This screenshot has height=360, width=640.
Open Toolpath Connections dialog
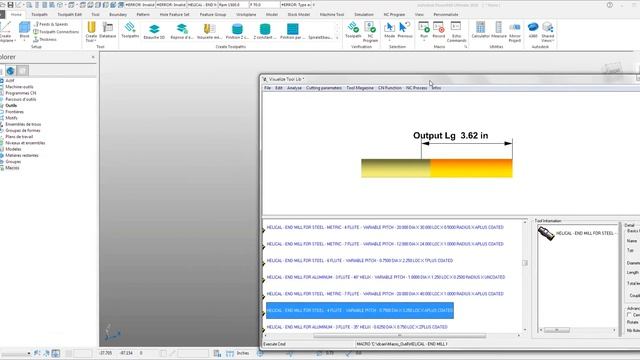point(56,32)
